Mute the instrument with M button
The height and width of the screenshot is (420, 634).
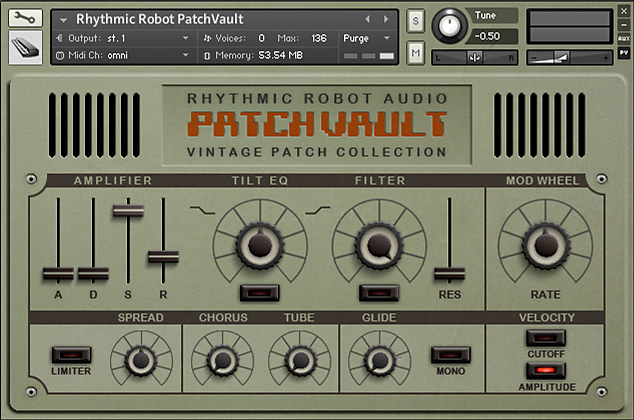coord(415,53)
